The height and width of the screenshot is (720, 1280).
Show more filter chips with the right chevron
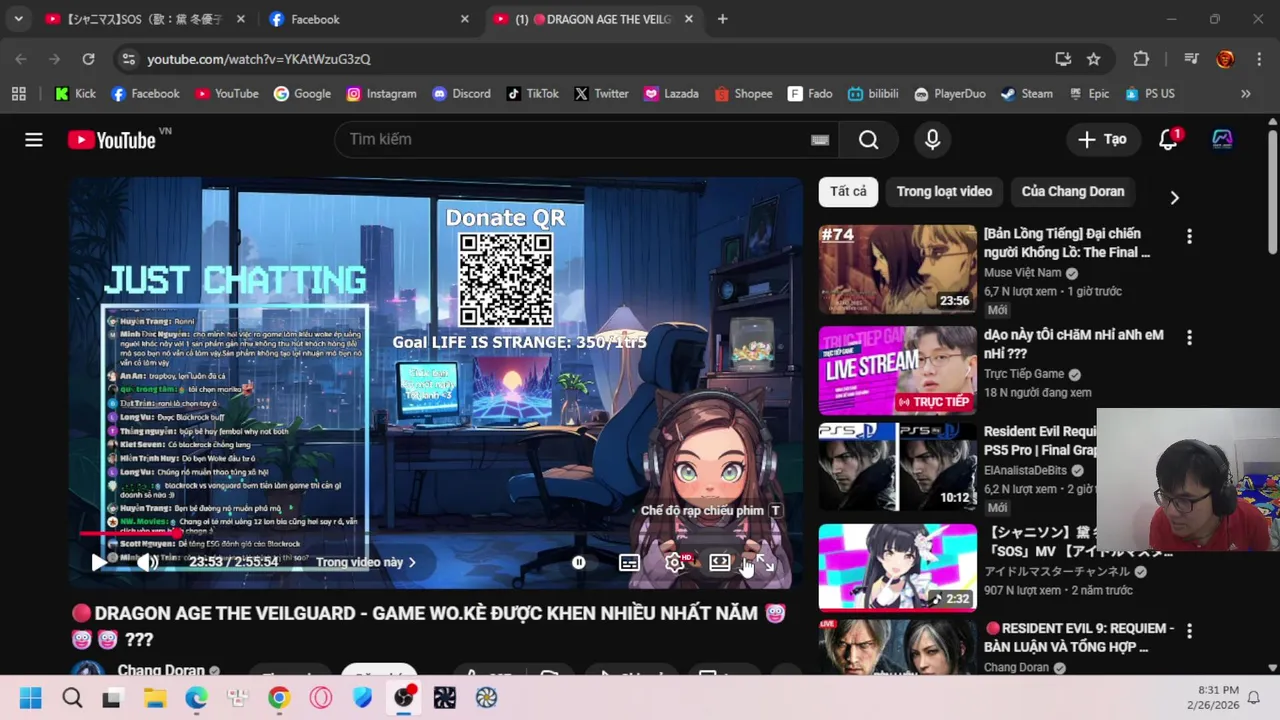tap(1174, 197)
